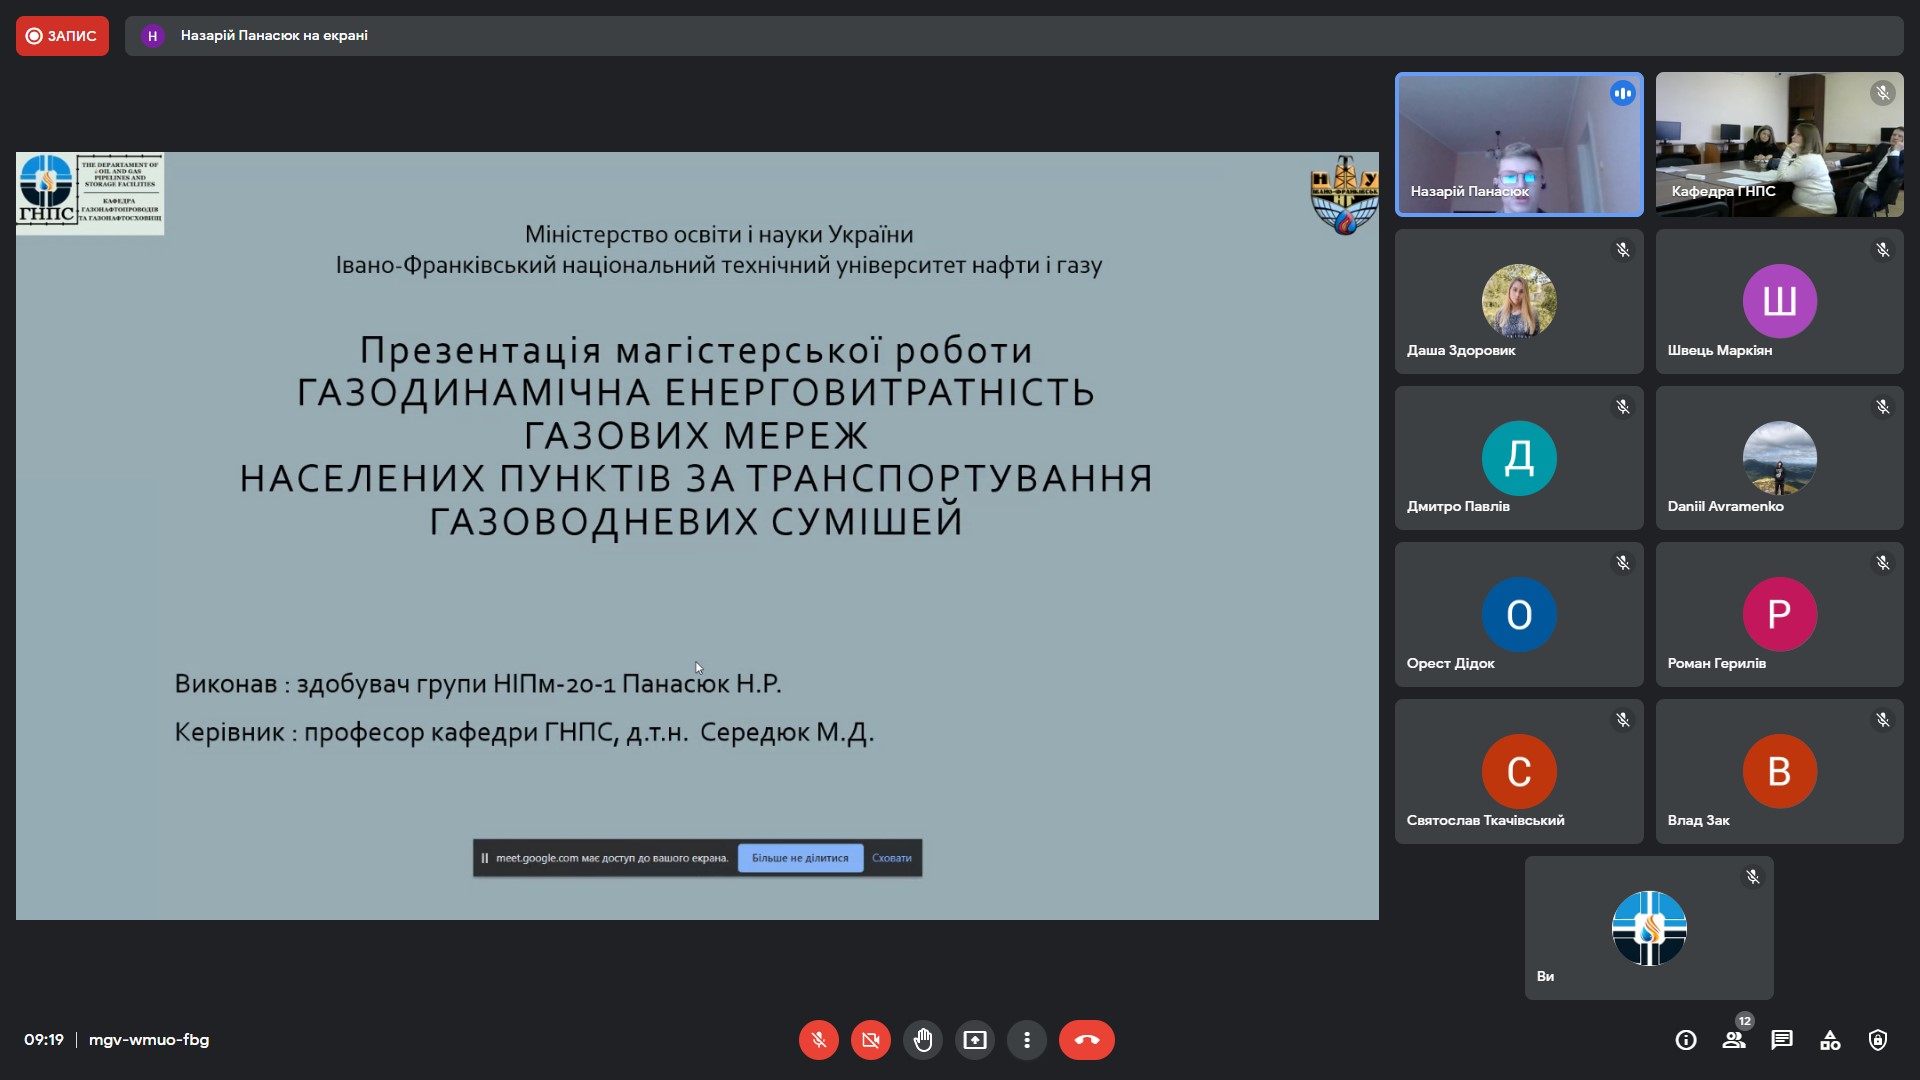Leave the call with red hangup button
Image resolution: width=1920 pixels, height=1080 pixels.
point(1086,1040)
